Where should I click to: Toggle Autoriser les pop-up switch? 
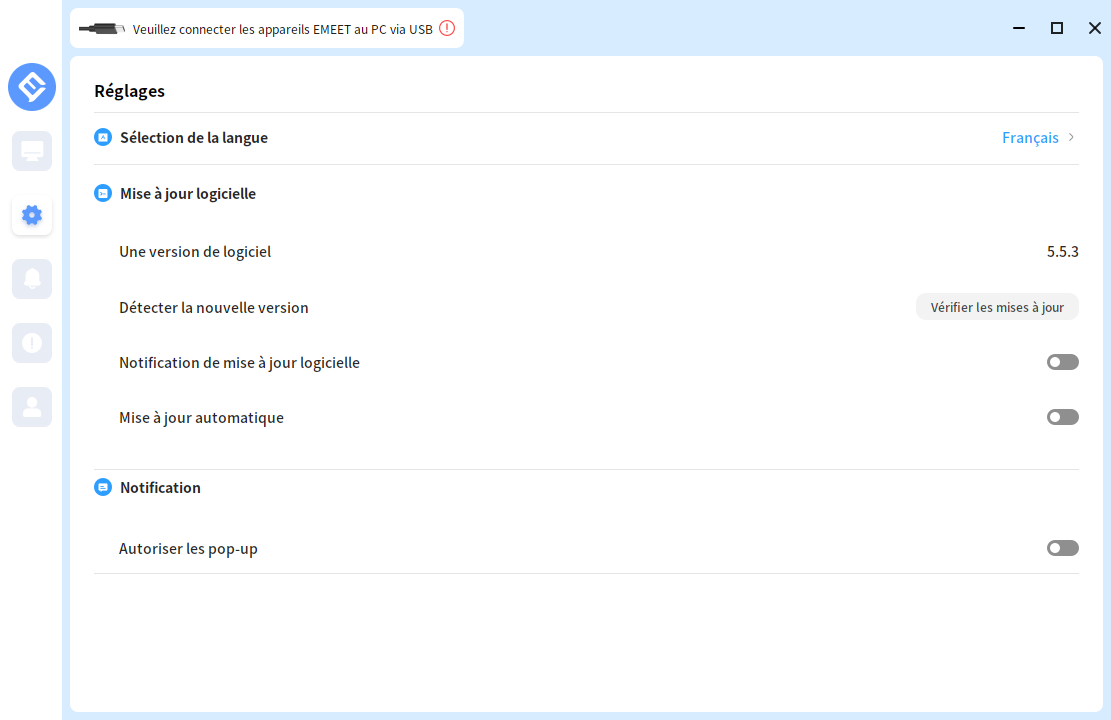(x=1062, y=548)
